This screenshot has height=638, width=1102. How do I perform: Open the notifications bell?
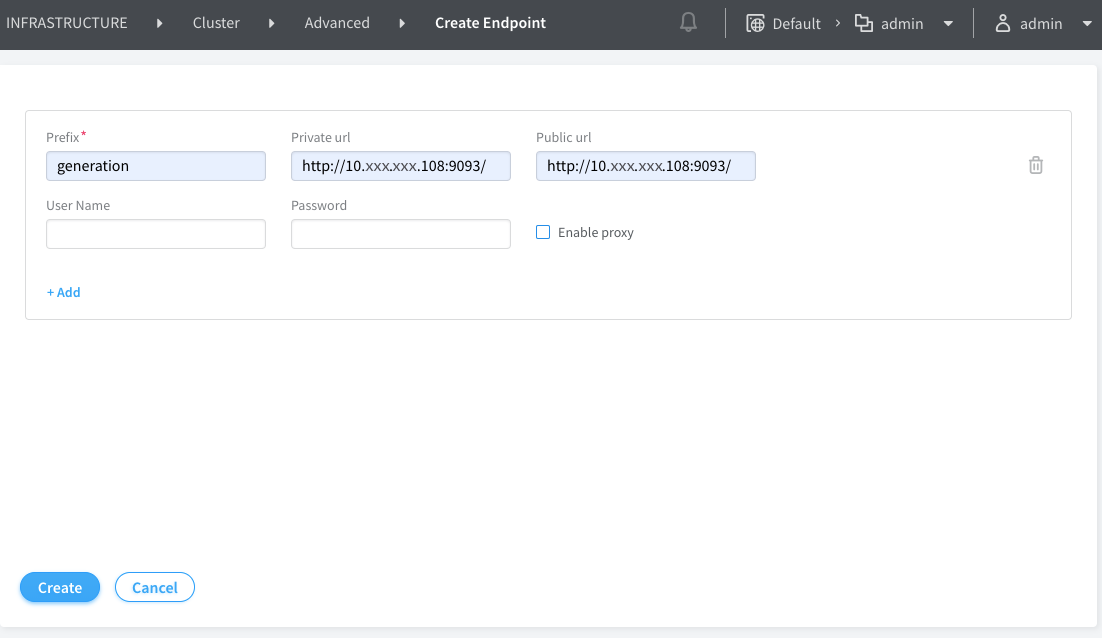point(688,23)
